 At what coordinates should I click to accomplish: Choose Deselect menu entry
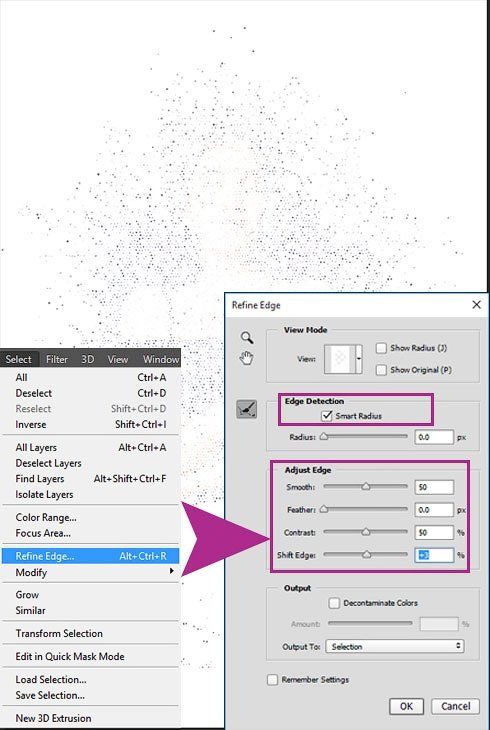91,393
